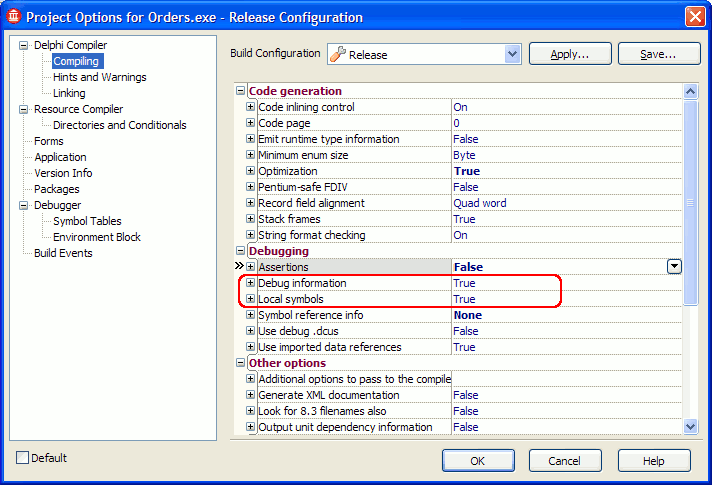Viewport: 712px width, 485px height.
Task: Select Hints and Warnings in the tree
Action: pos(99,77)
